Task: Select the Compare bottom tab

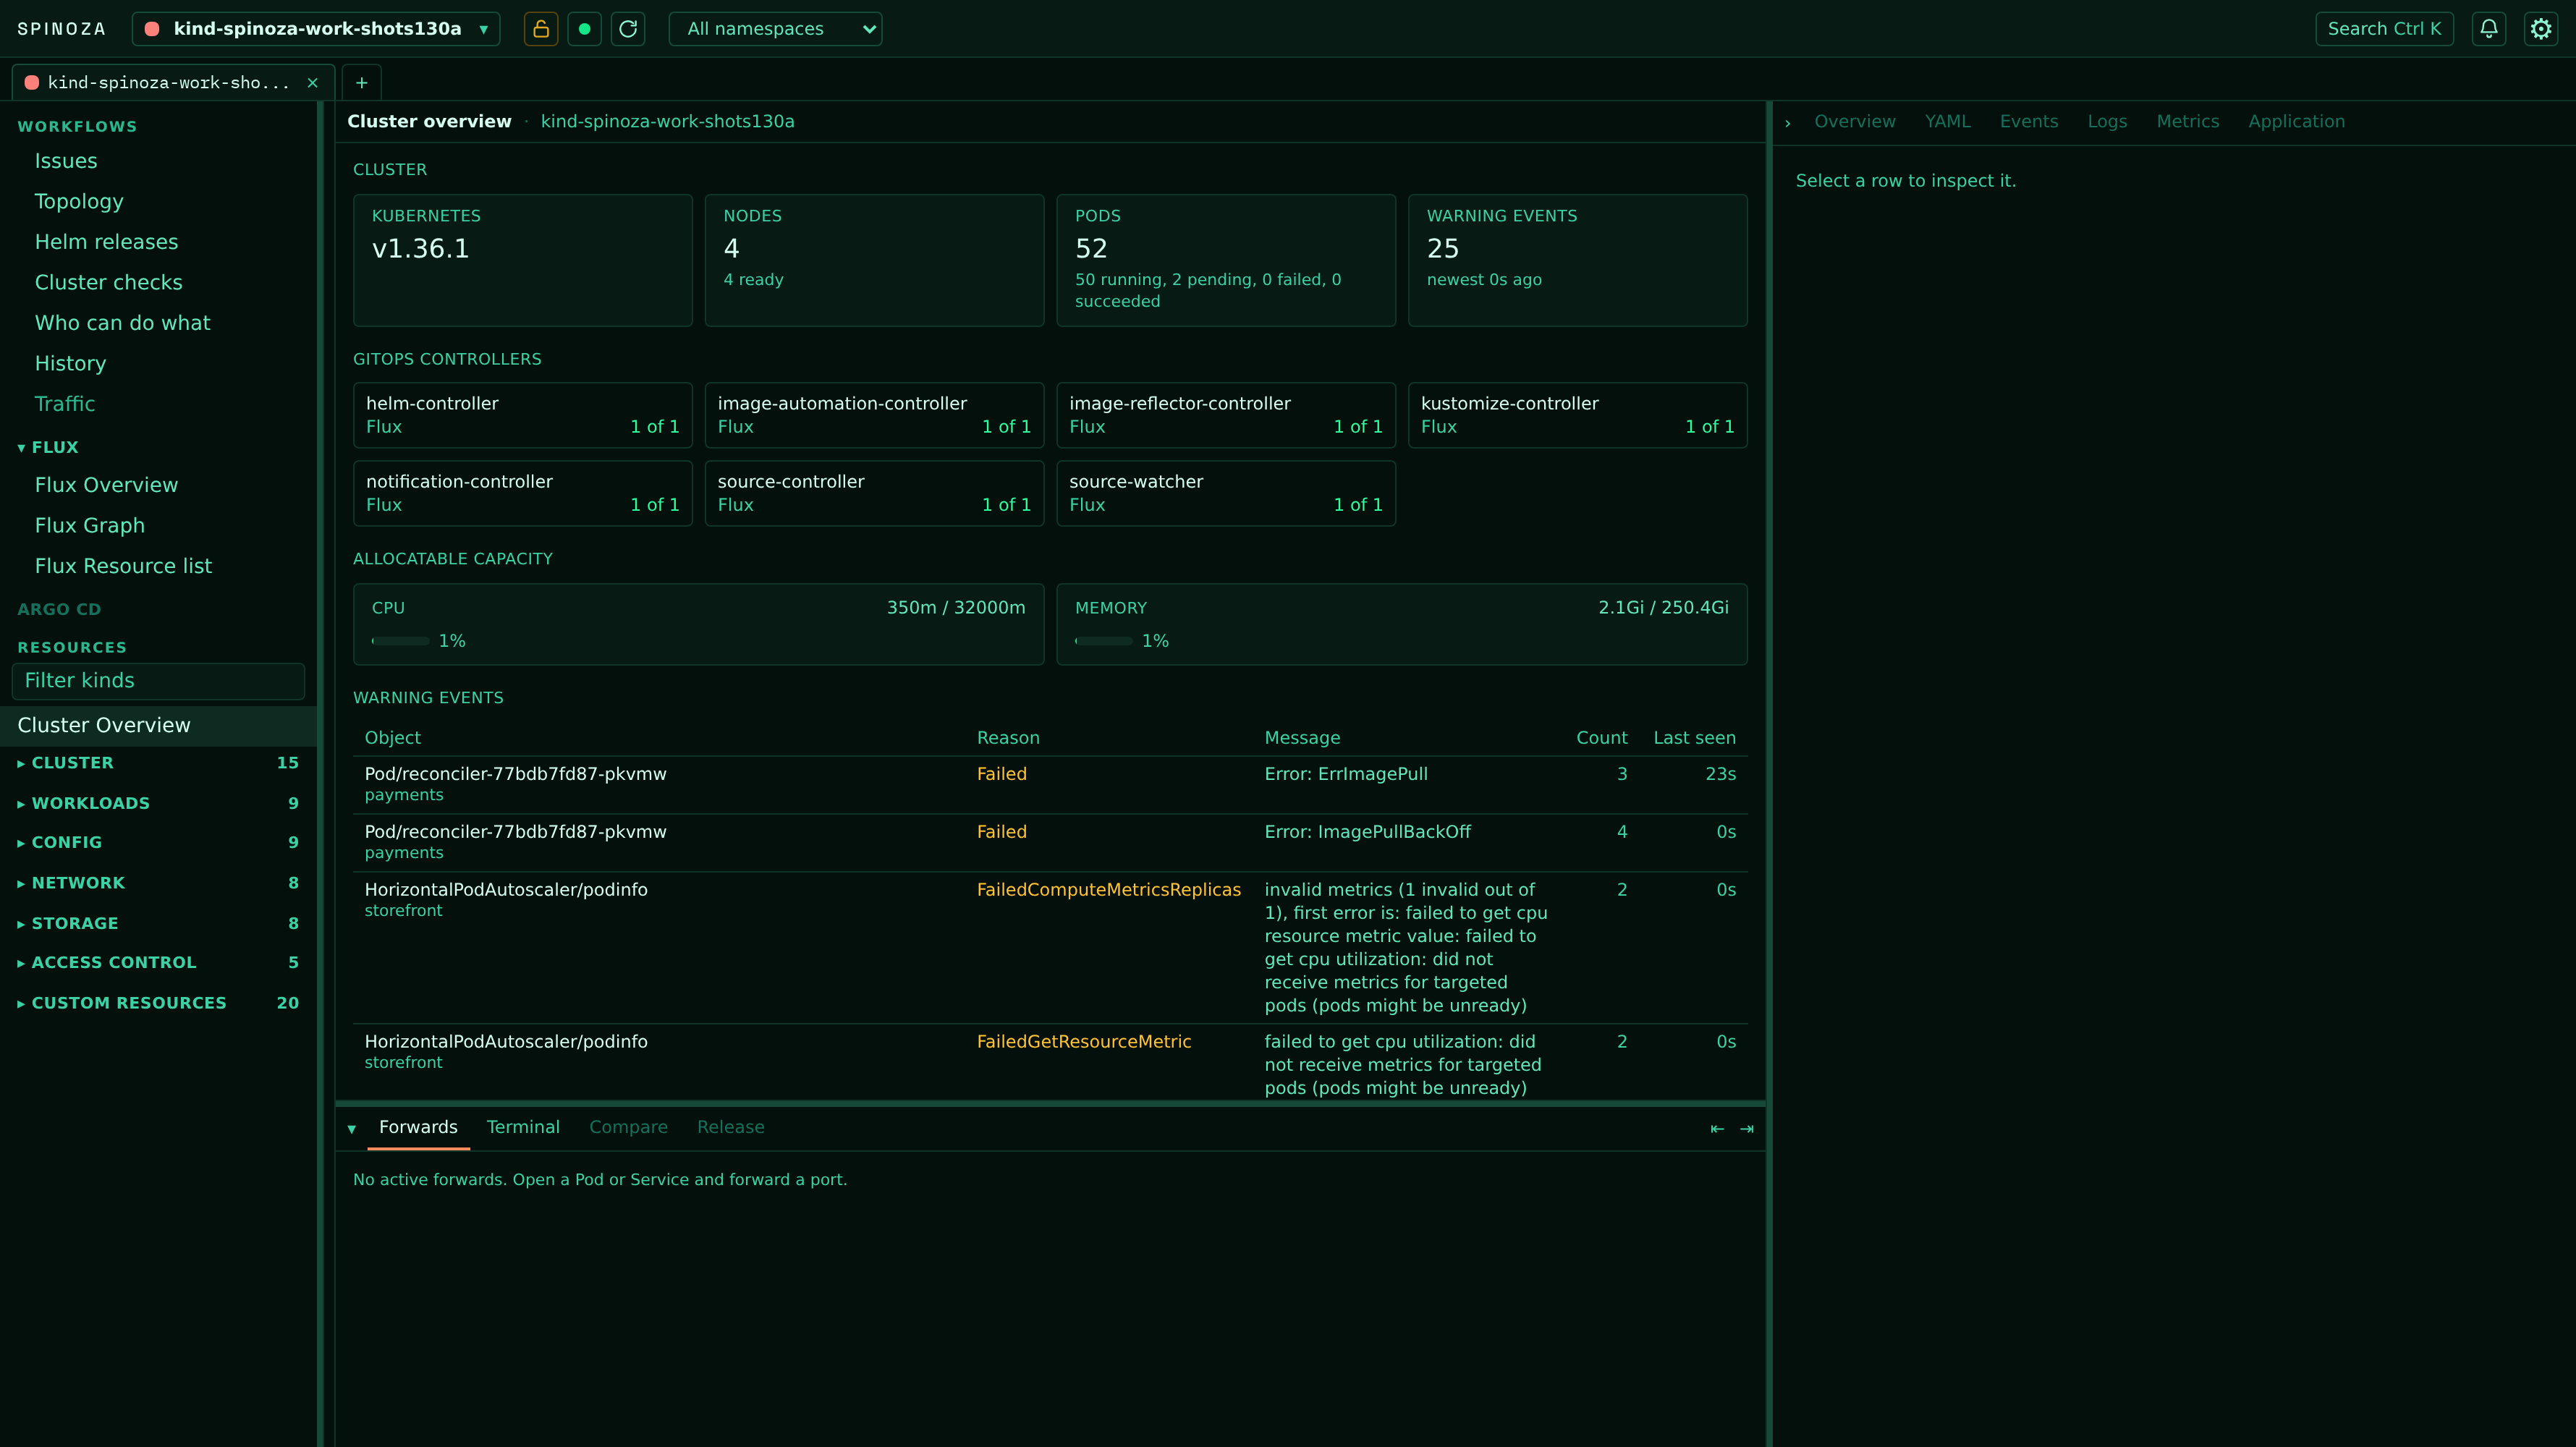Action: pyautogui.click(x=628, y=1127)
